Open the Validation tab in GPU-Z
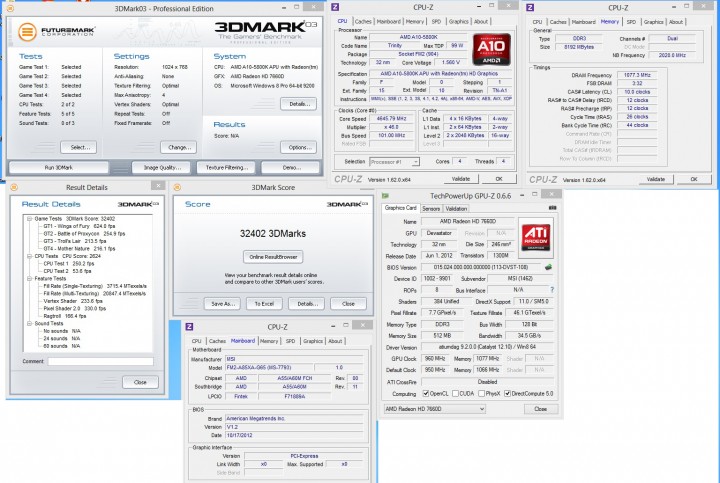Screen dimensions: 720x483 [456, 208]
